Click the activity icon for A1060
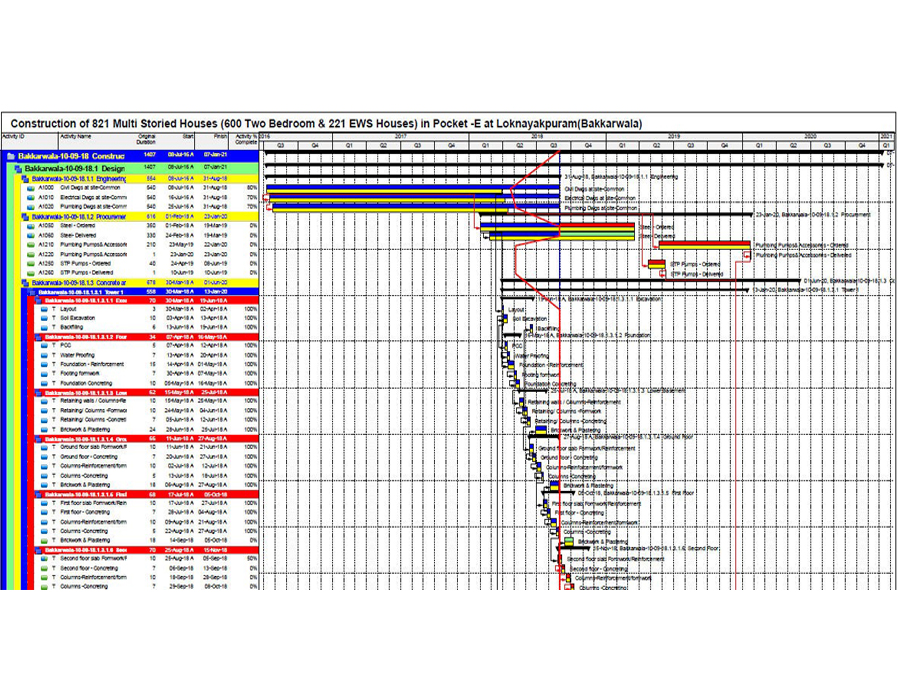The height and width of the screenshot is (700, 900). pos(31,235)
